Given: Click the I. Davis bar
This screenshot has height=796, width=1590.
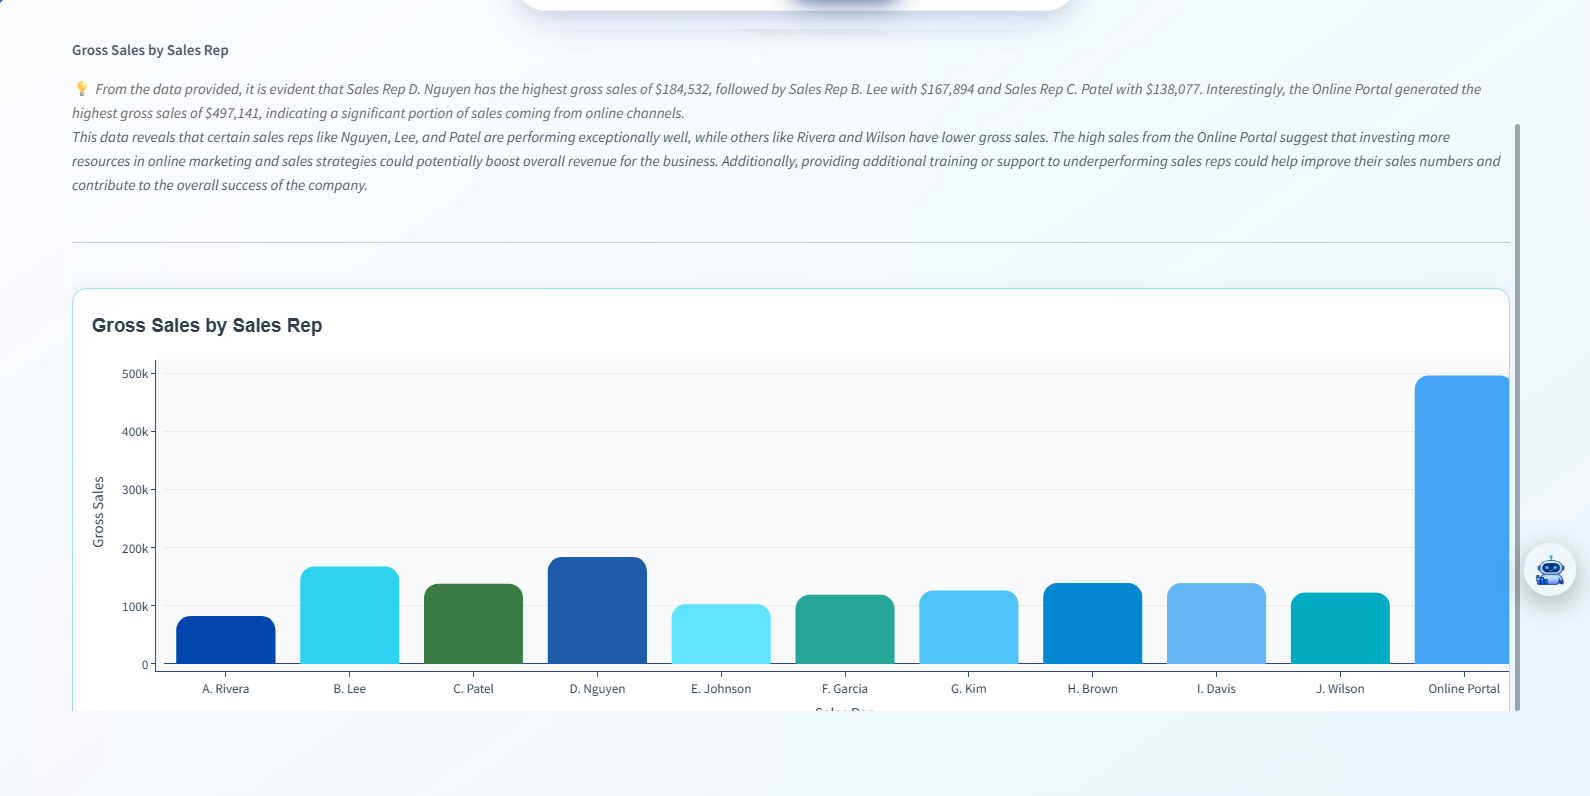Looking at the screenshot, I should (1216, 623).
